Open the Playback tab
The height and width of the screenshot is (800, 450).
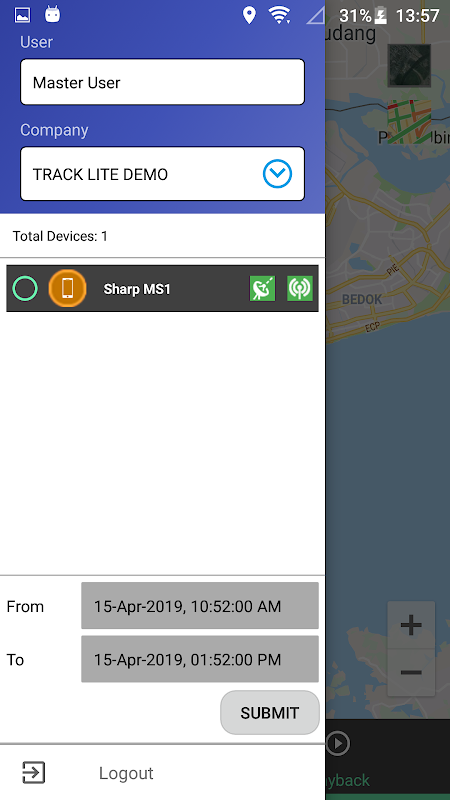(x=347, y=780)
